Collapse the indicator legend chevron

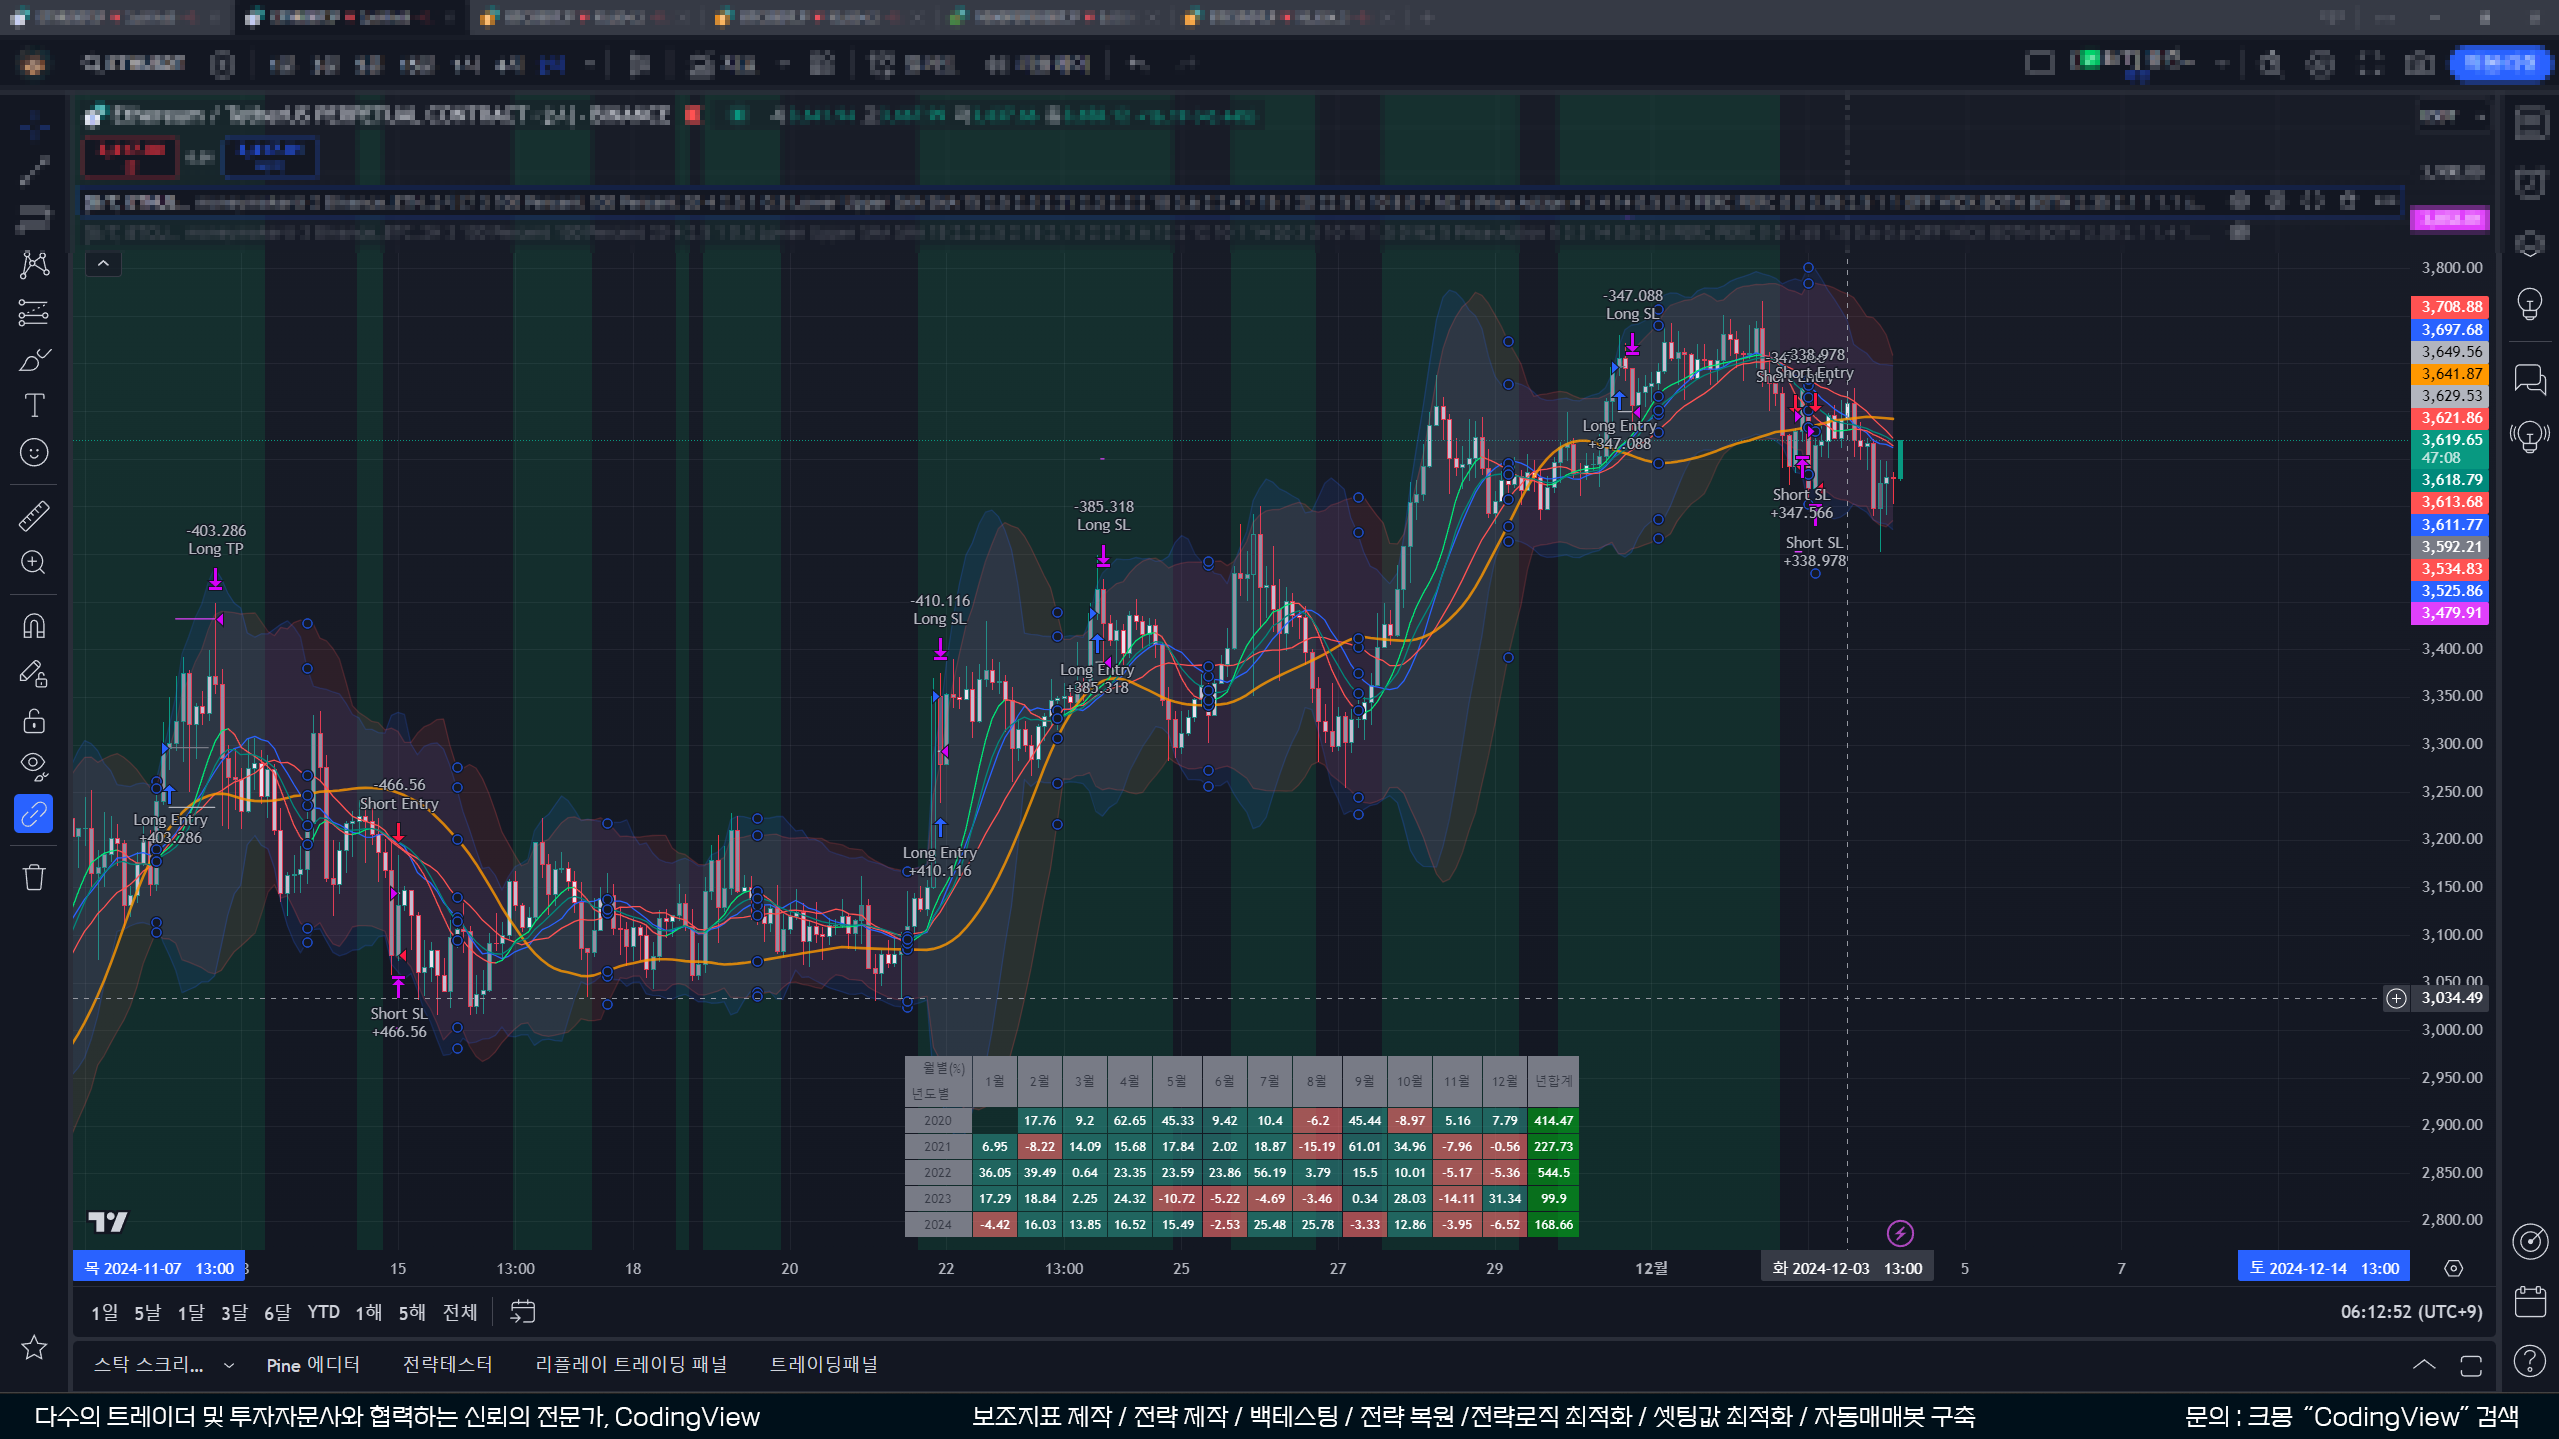[103, 264]
